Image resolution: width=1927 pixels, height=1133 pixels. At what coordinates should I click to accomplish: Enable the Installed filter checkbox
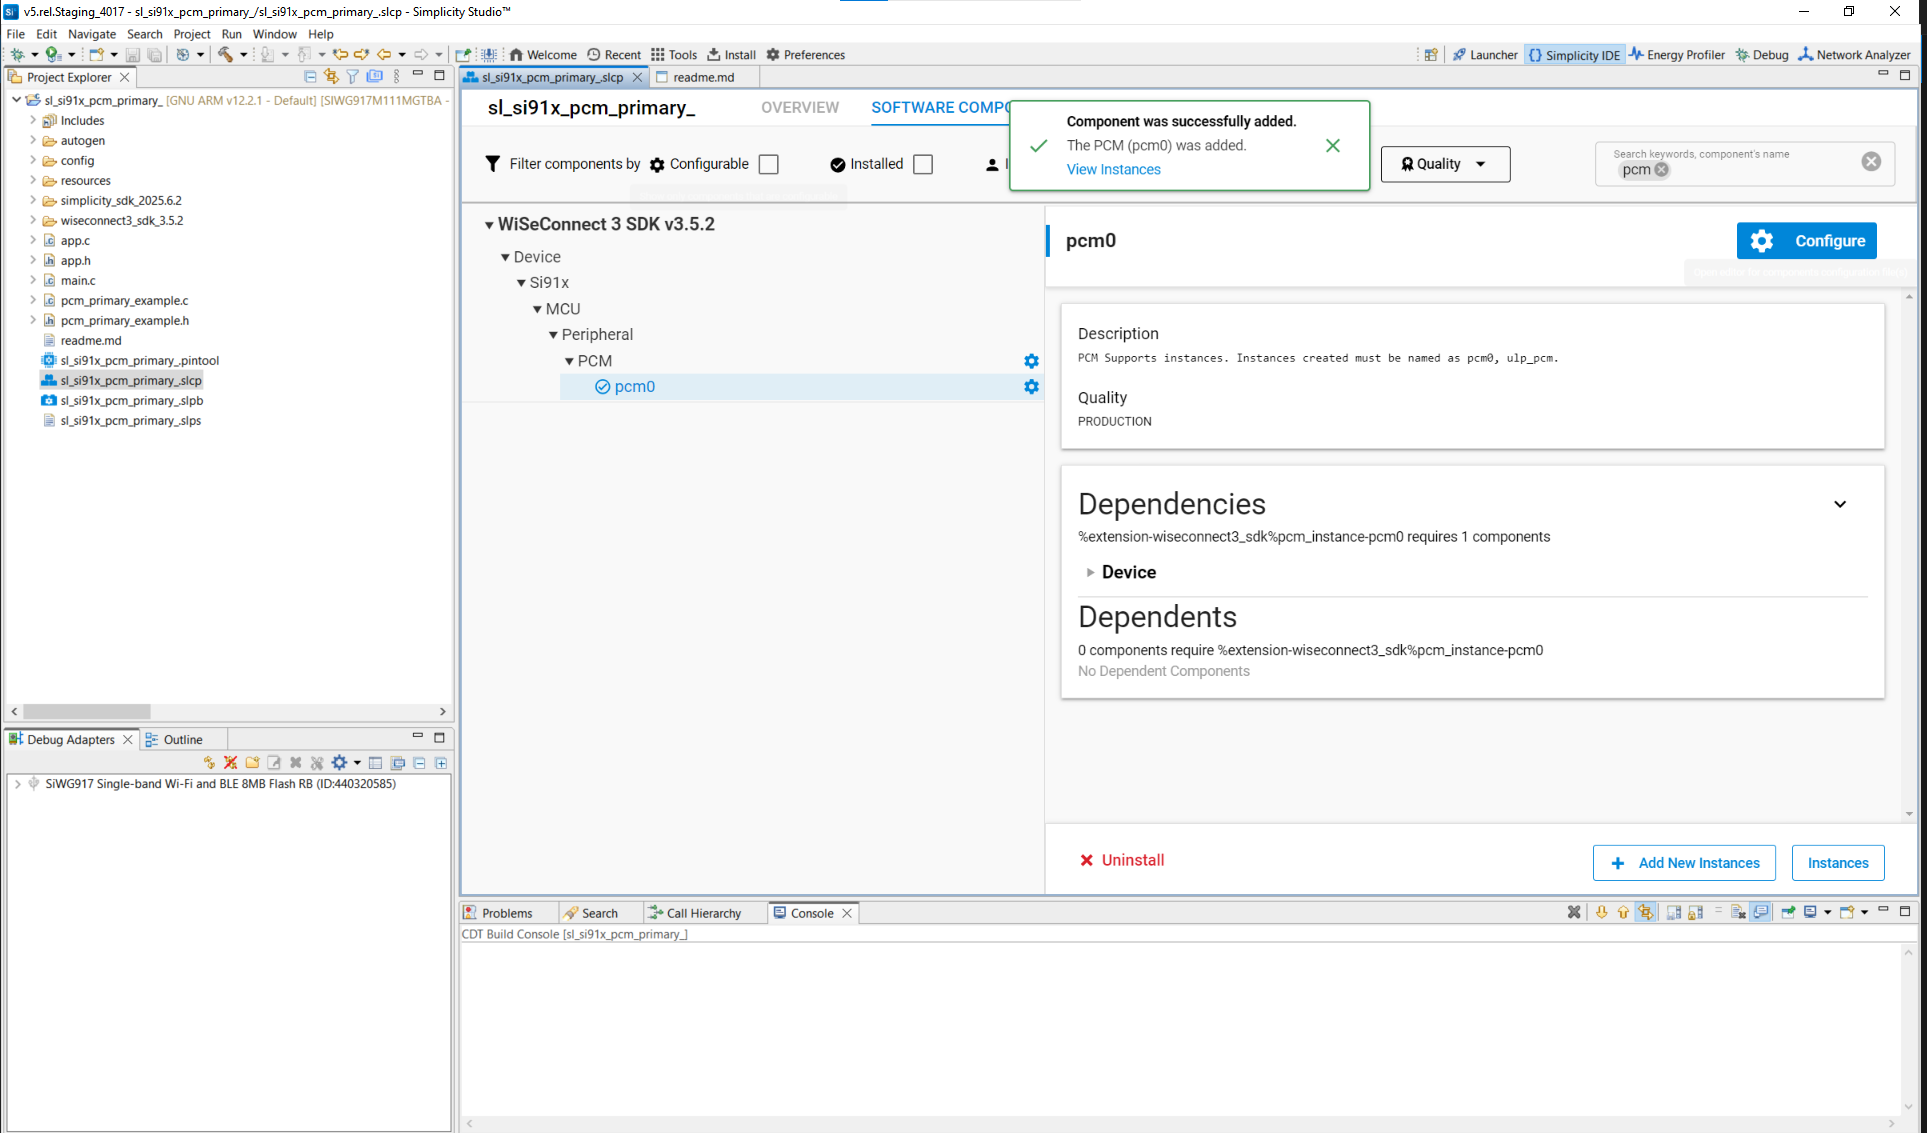(922, 164)
